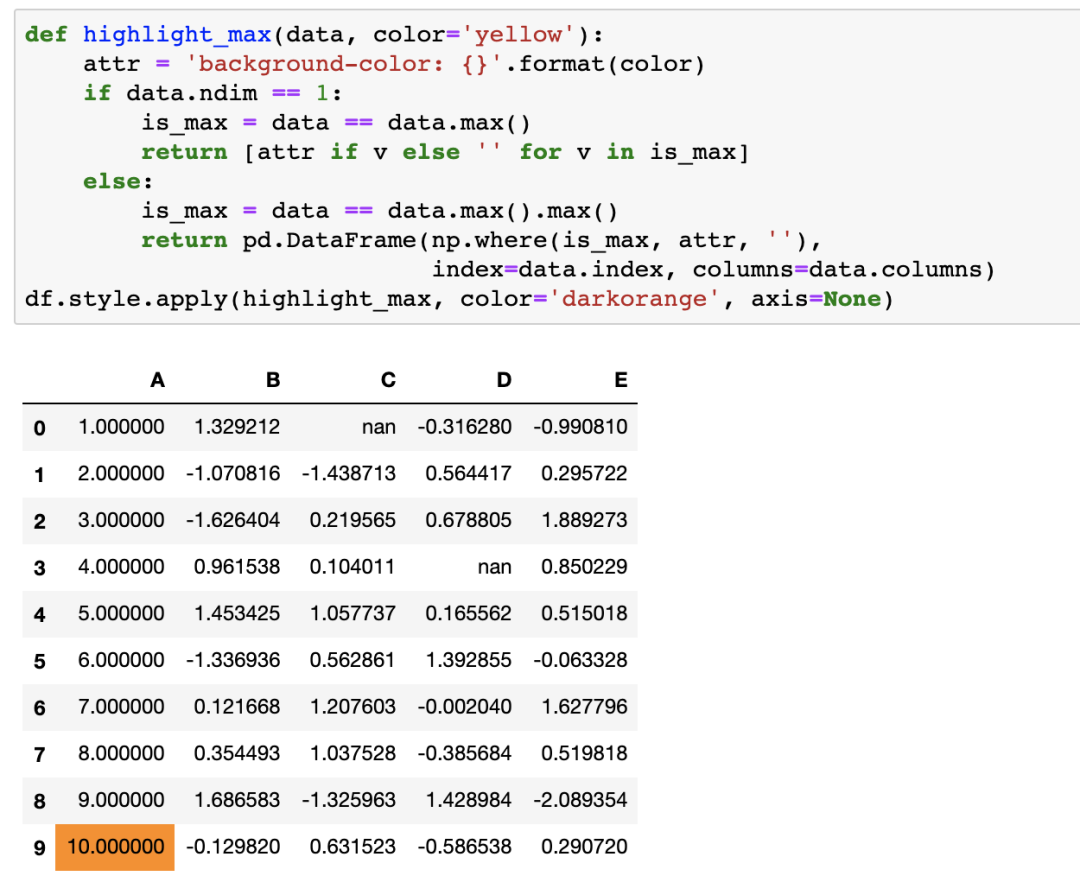Image resolution: width=1080 pixels, height=876 pixels.
Task: Click the 'darkorange' string in code
Action: point(634,299)
